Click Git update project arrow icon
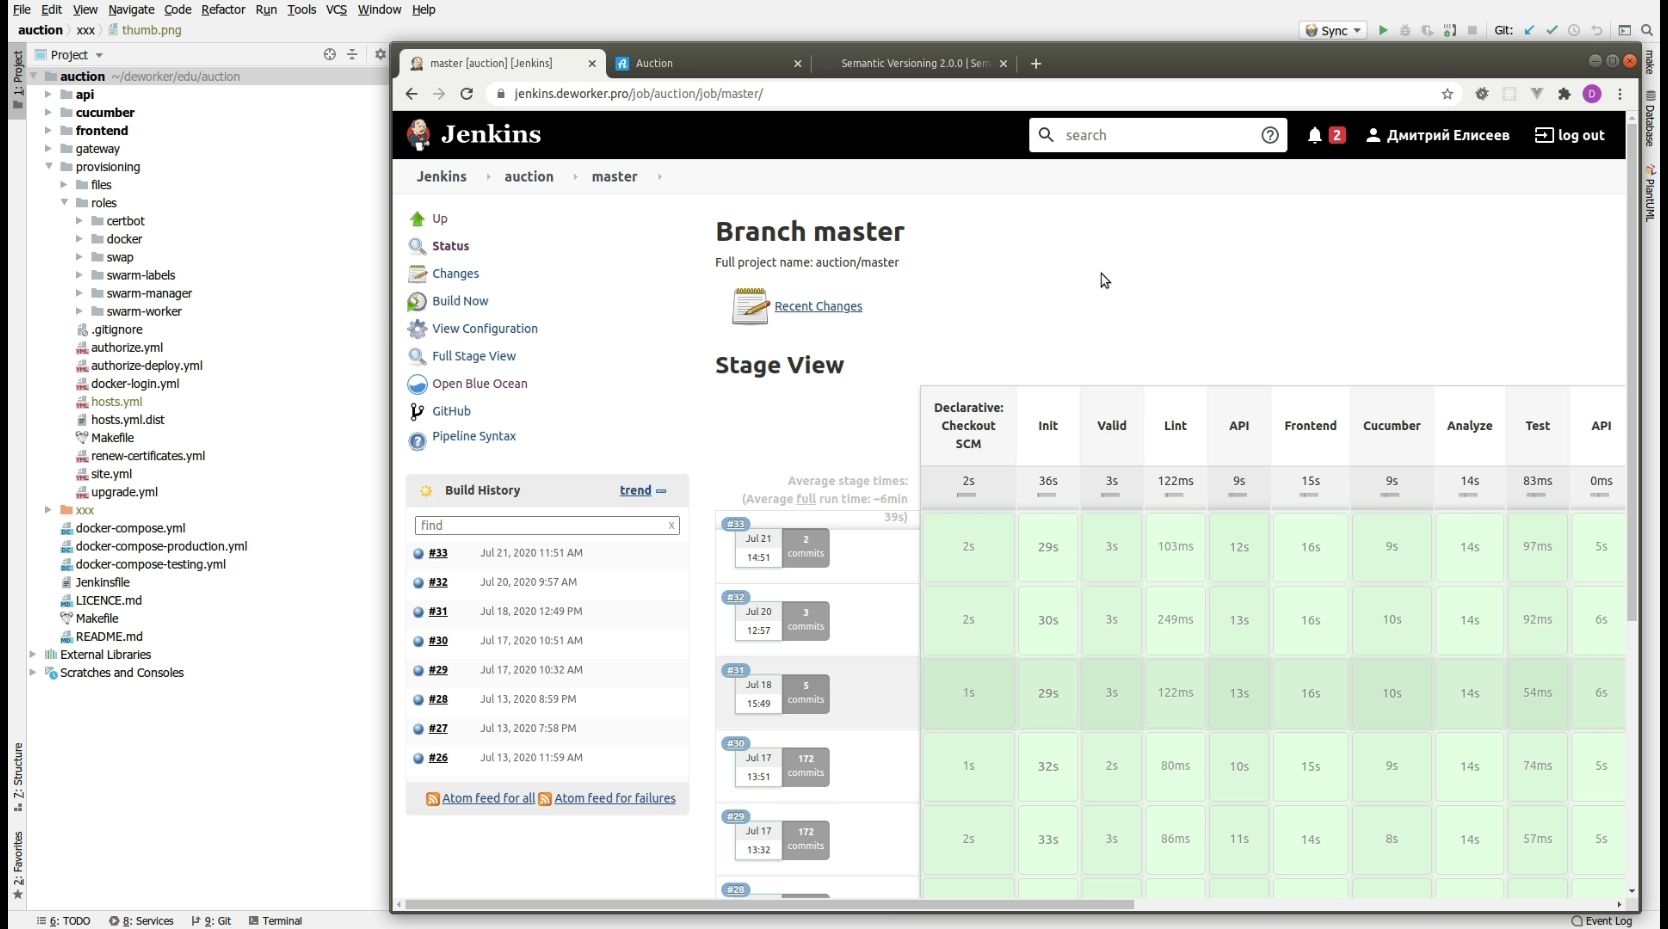1668x929 pixels. pos(1529,30)
